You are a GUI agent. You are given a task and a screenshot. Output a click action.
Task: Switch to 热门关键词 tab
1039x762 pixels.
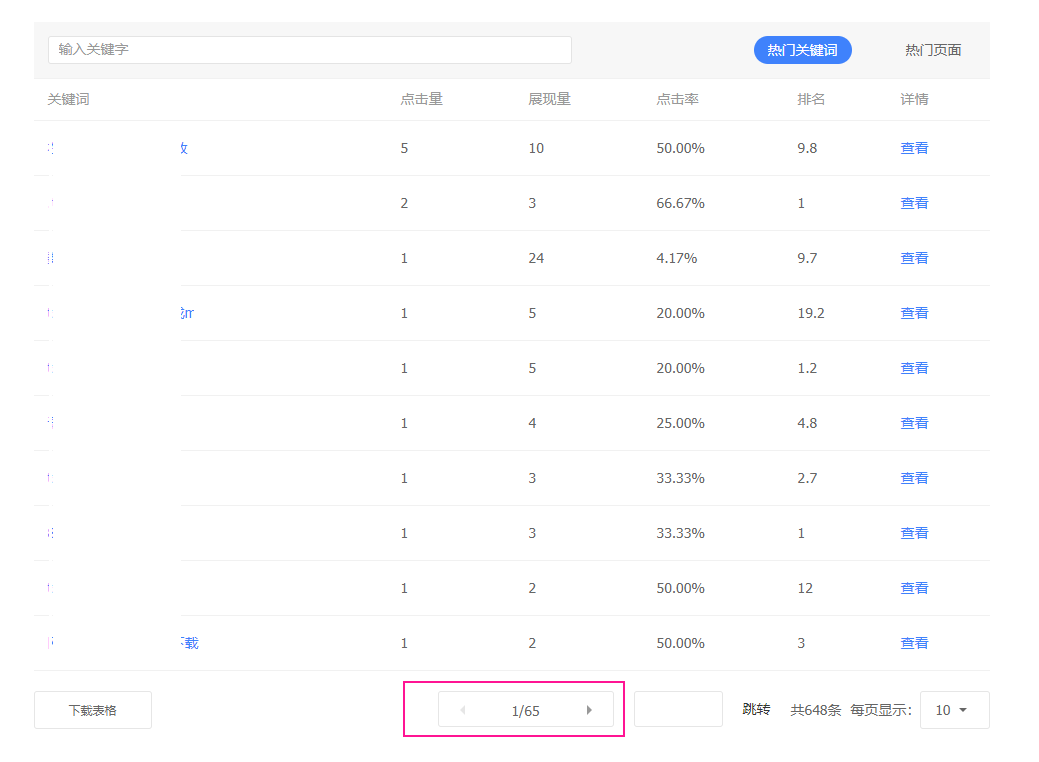(x=802, y=50)
